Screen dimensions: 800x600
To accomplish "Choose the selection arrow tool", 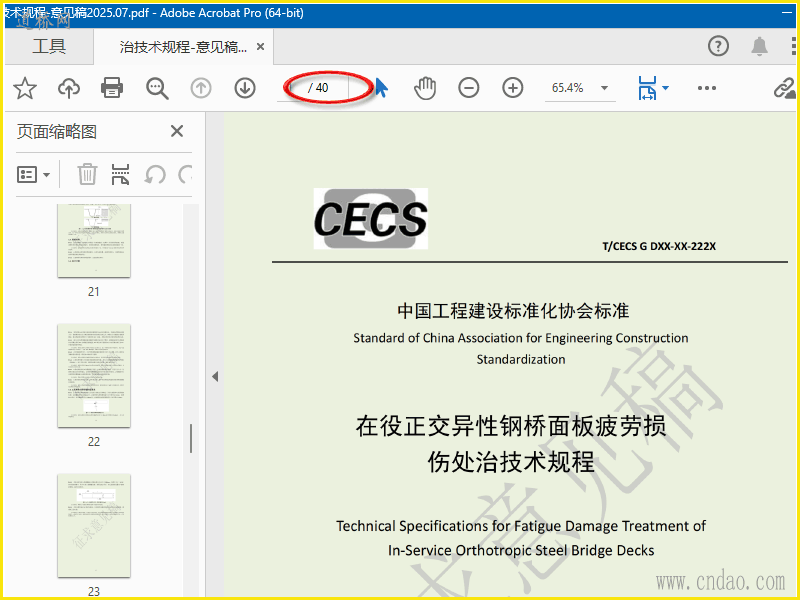I will pyautogui.click(x=381, y=88).
